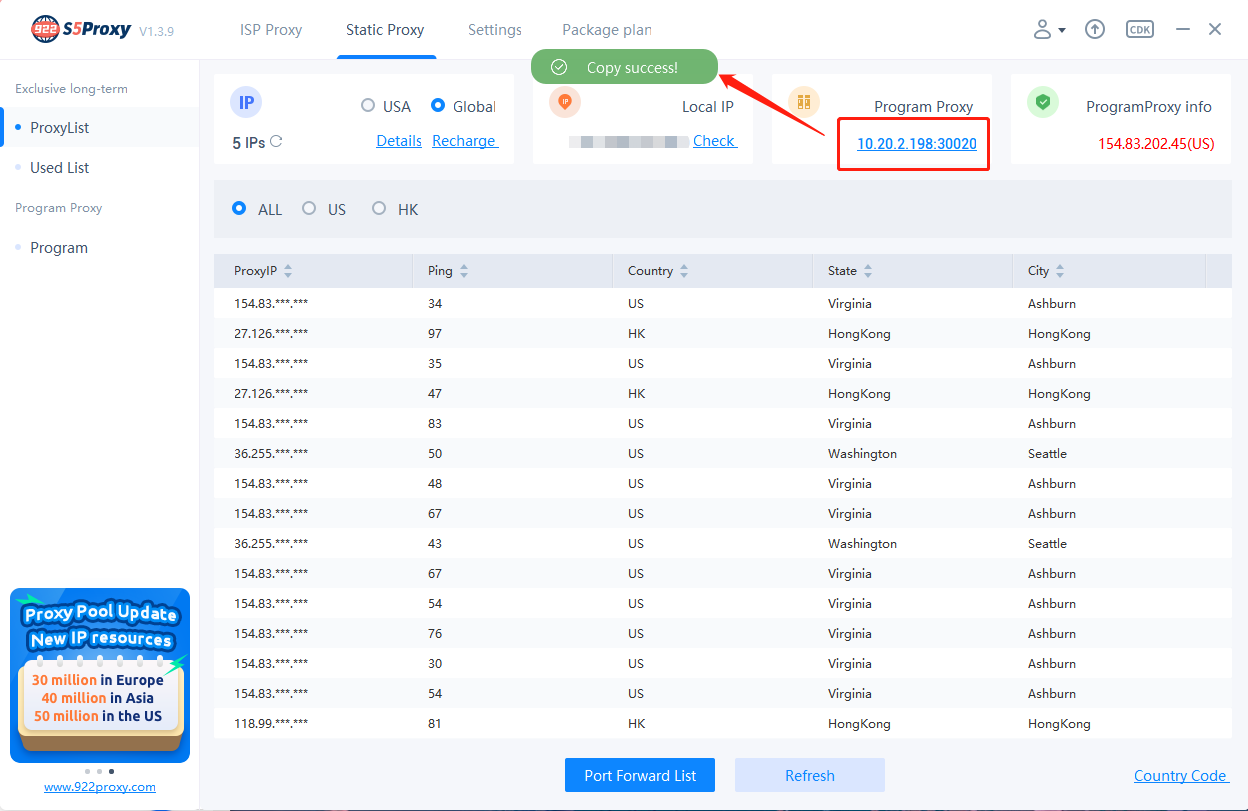1248x811 pixels.
Task: Click the Check link for Local IP
Action: click(x=715, y=141)
